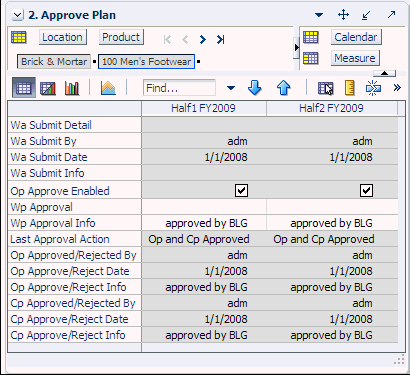
Task: Select the 100 Men's Footwear product tile
Action: 146,62
